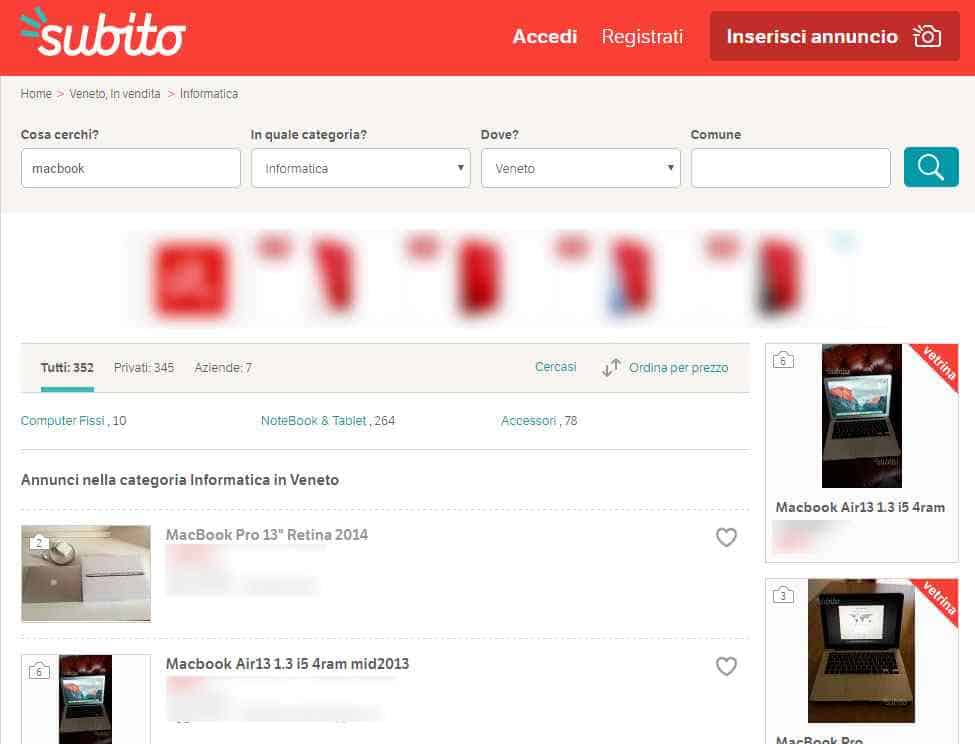Click photo count icon on MacBook Pro Retina thumbnail
The height and width of the screenshot is (744, 975).
tap(39, 542)
